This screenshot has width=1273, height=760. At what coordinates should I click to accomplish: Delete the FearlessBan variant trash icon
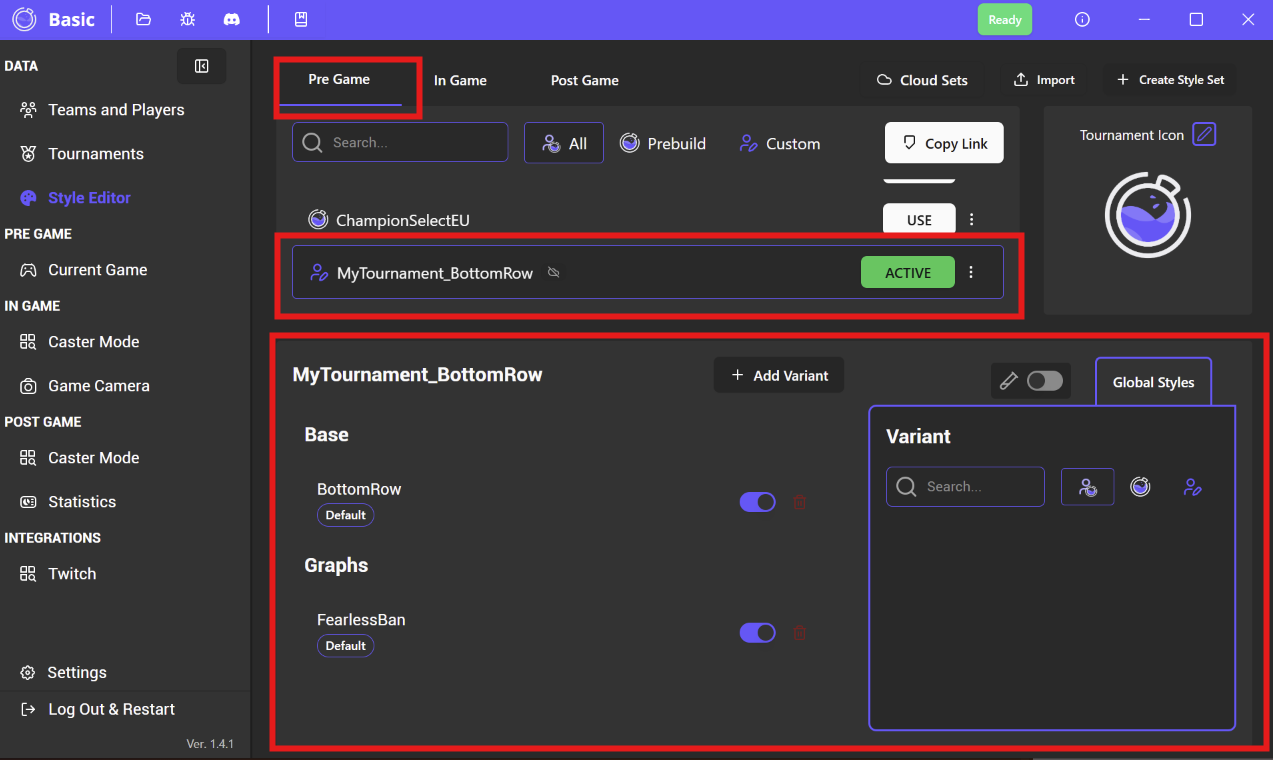click(x=799, y=632)
